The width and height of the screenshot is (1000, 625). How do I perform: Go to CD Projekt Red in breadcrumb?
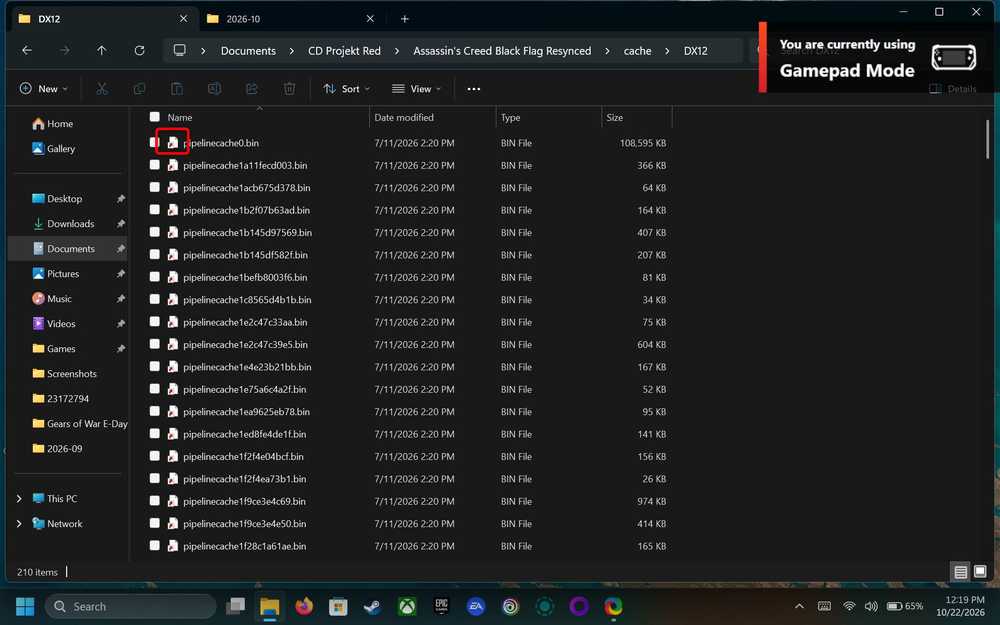pos(344,50)
